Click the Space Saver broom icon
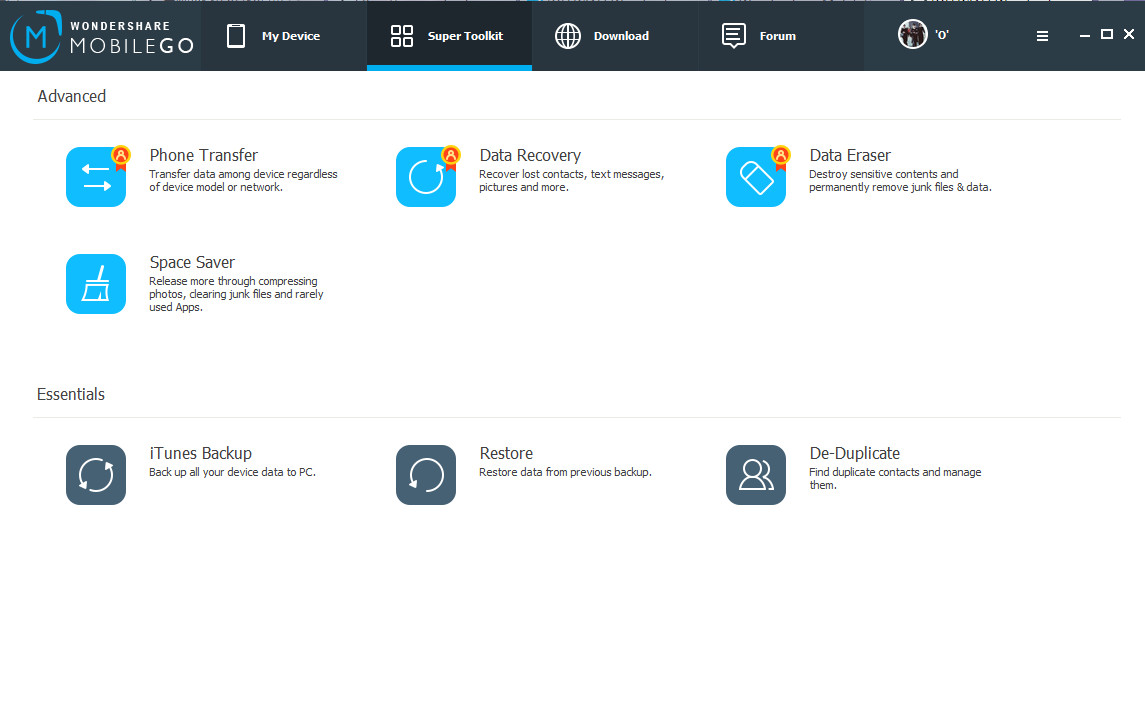Viewport: 1145px width, 708px height. 96,284
